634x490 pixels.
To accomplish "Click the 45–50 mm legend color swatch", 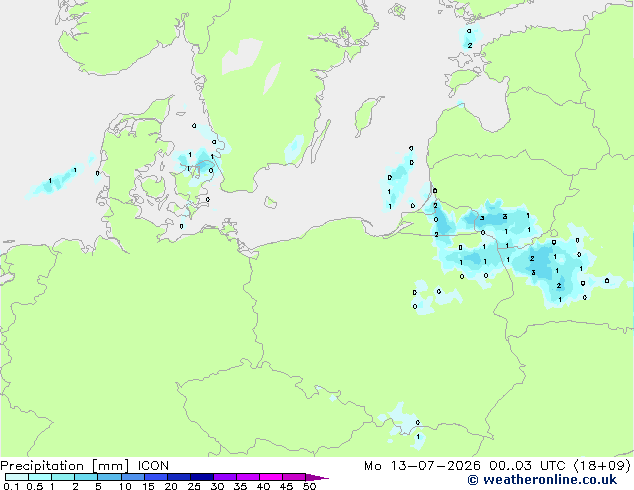I will [x=294, y=477].
